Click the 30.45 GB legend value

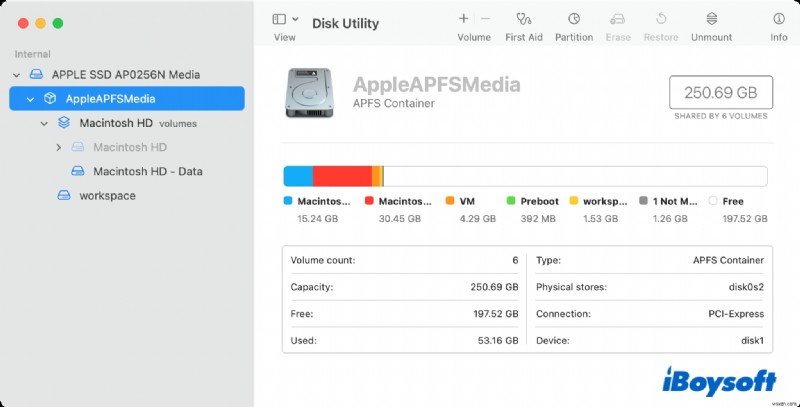pos(399,219)
